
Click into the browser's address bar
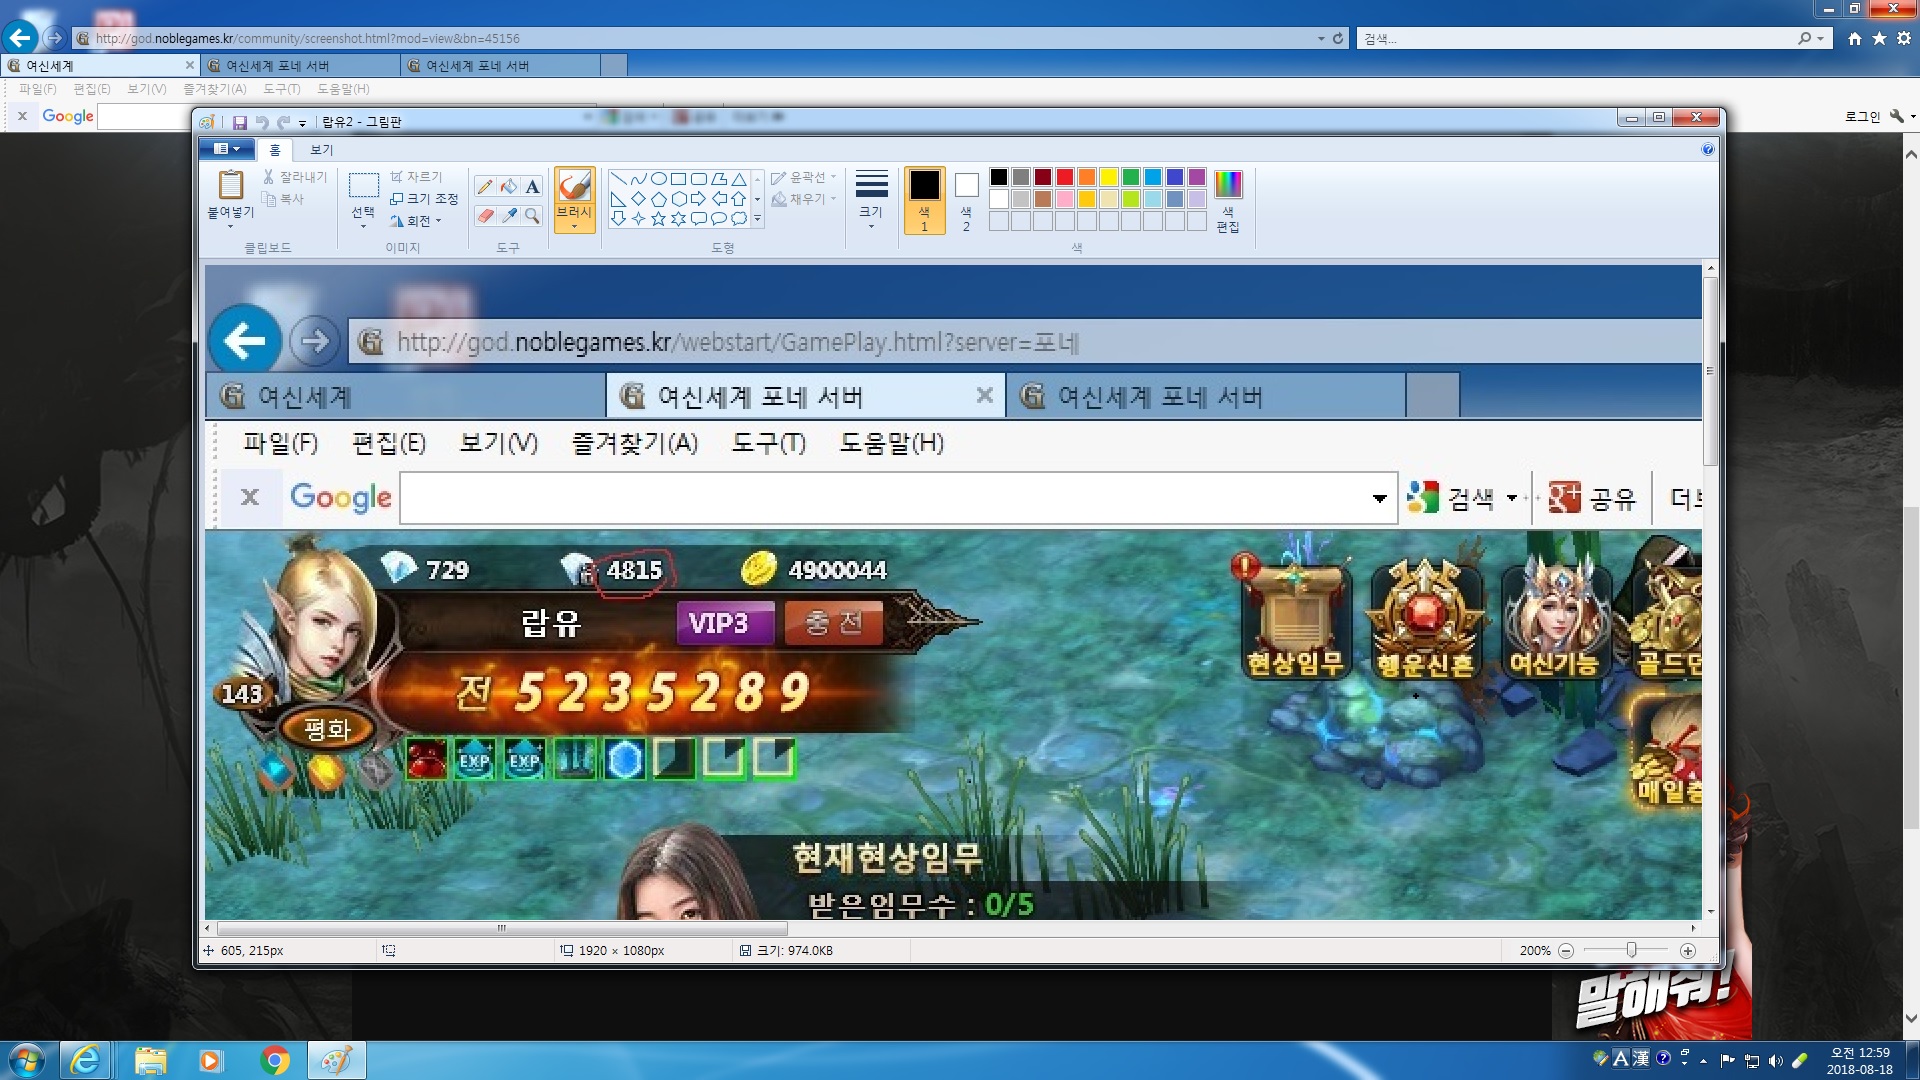700,38
